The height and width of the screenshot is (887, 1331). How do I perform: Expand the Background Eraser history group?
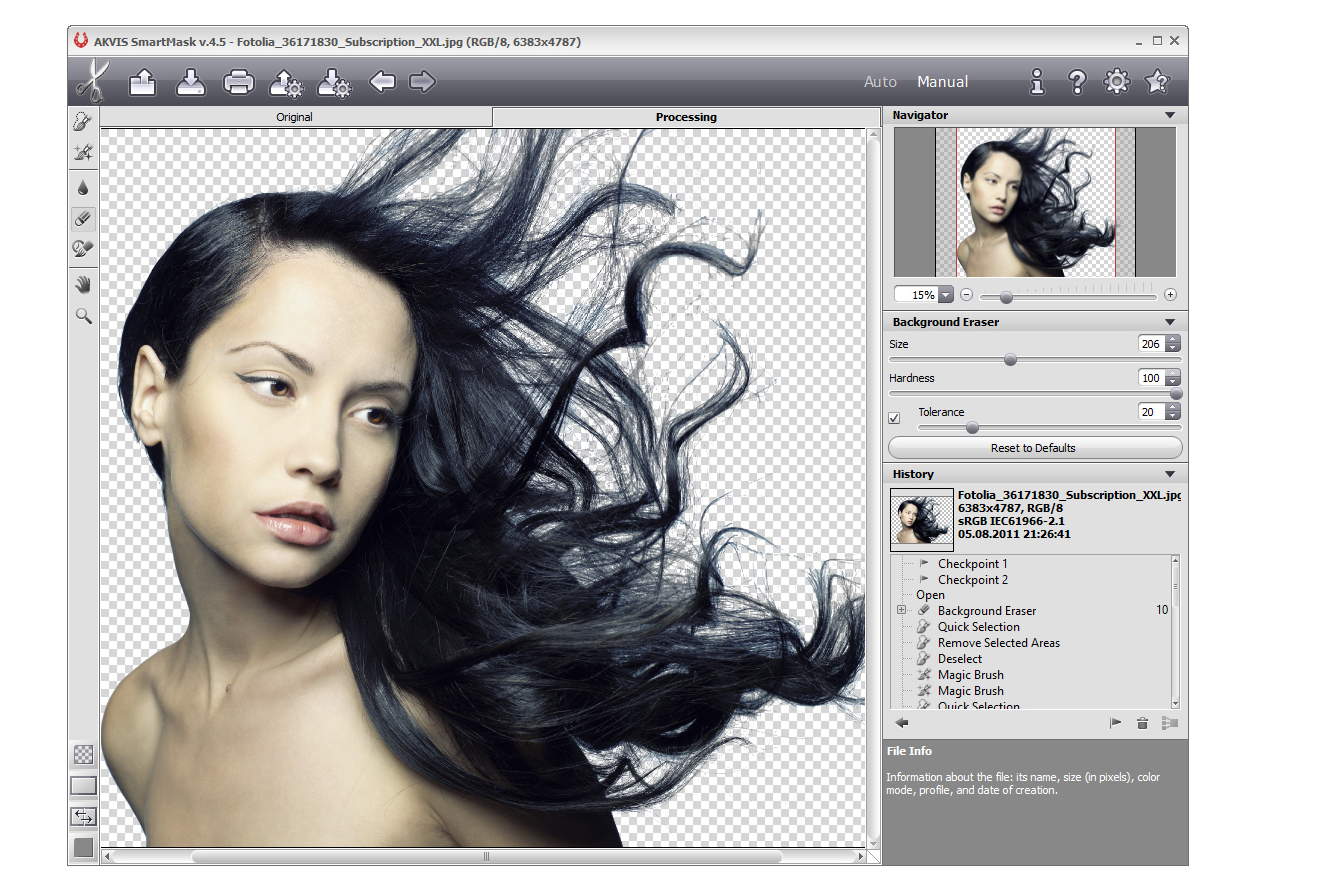(x=901, y=610)
